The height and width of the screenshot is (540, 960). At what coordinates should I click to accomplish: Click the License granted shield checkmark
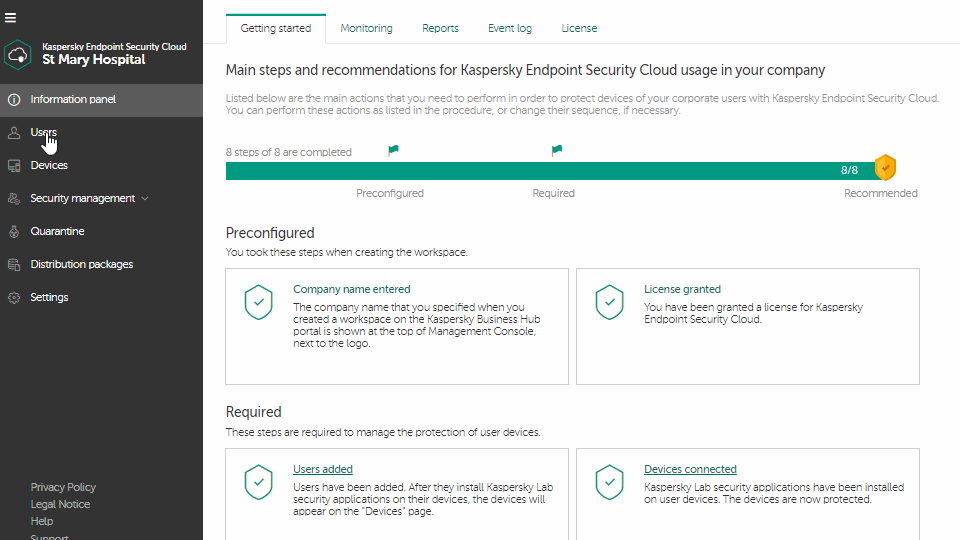(x=610, y=301)
